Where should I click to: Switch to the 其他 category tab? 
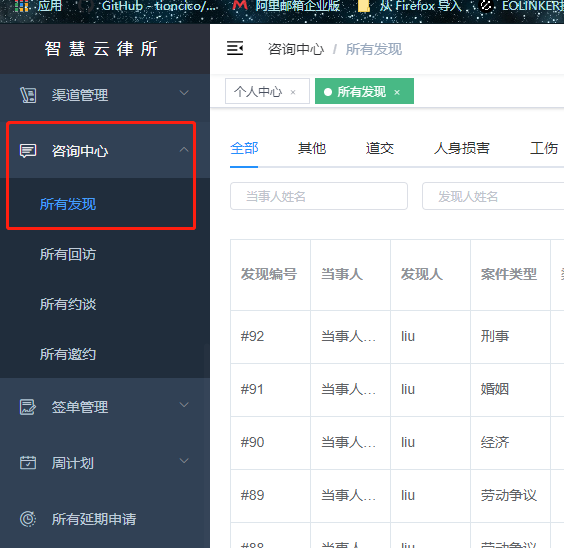(x=312, y=148)
